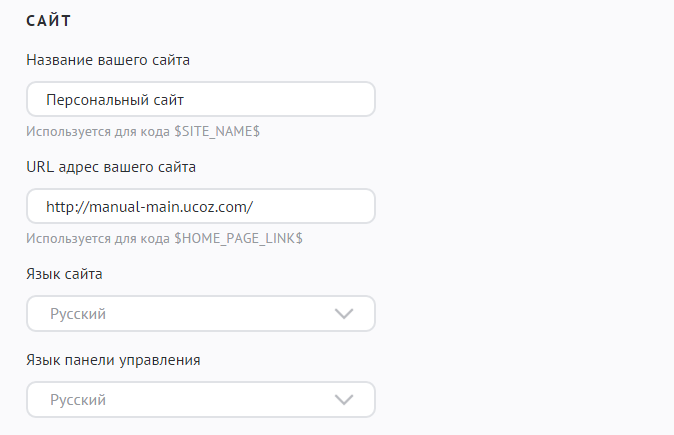Select "Русский" value in site language box
Image resolution: width=674 pixels, height=435 pixels.
tap(78, 314)
